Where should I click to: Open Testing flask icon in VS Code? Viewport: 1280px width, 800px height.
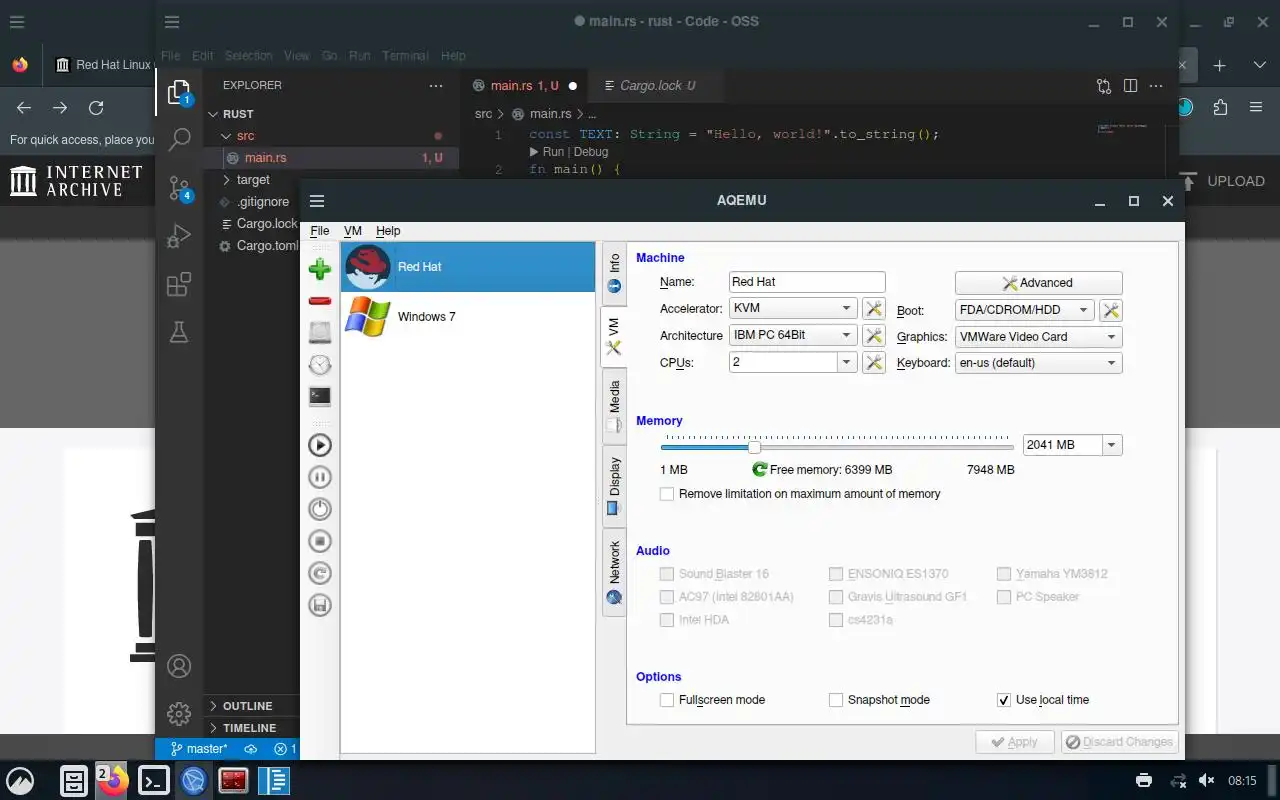tap(179, 332)
